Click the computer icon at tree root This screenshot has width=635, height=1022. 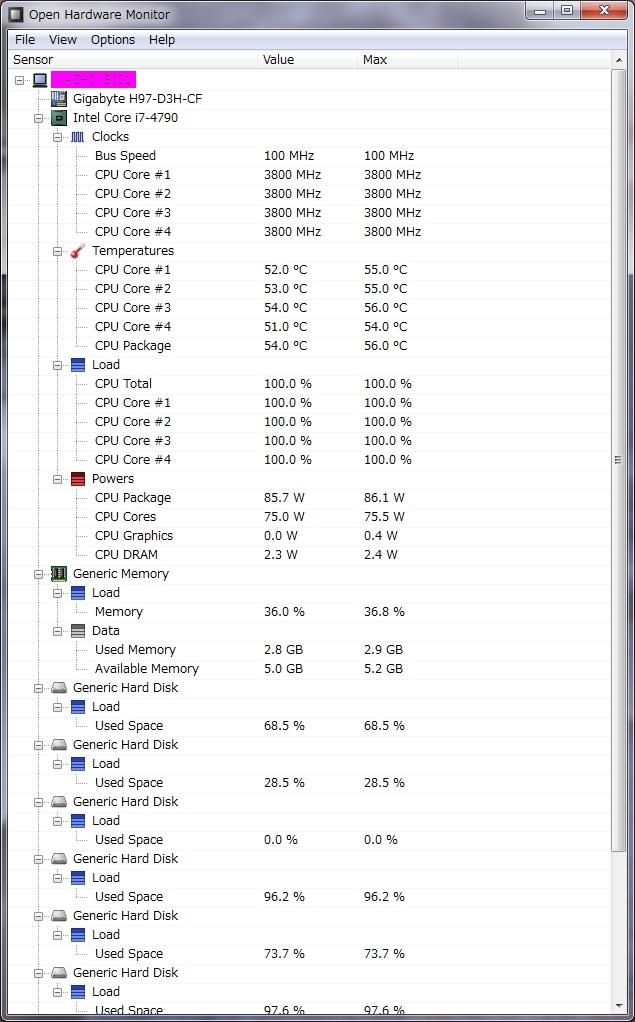(x=40, y=80)
